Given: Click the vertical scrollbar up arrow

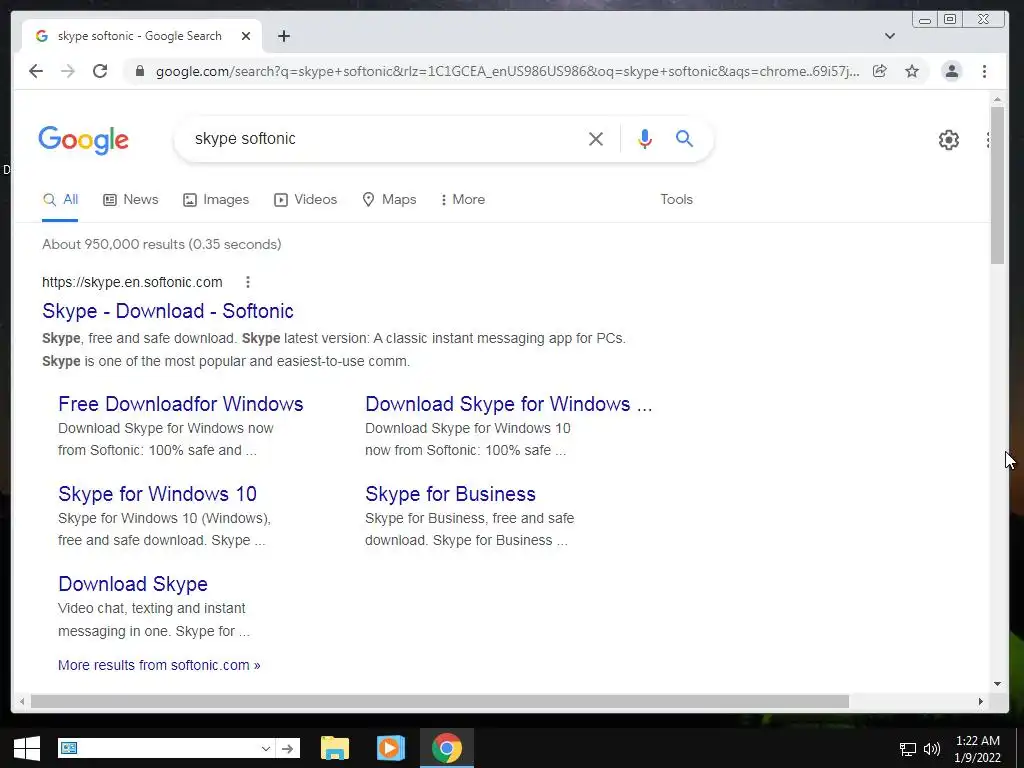Looking at the screenshot, I should click(997, 99).
